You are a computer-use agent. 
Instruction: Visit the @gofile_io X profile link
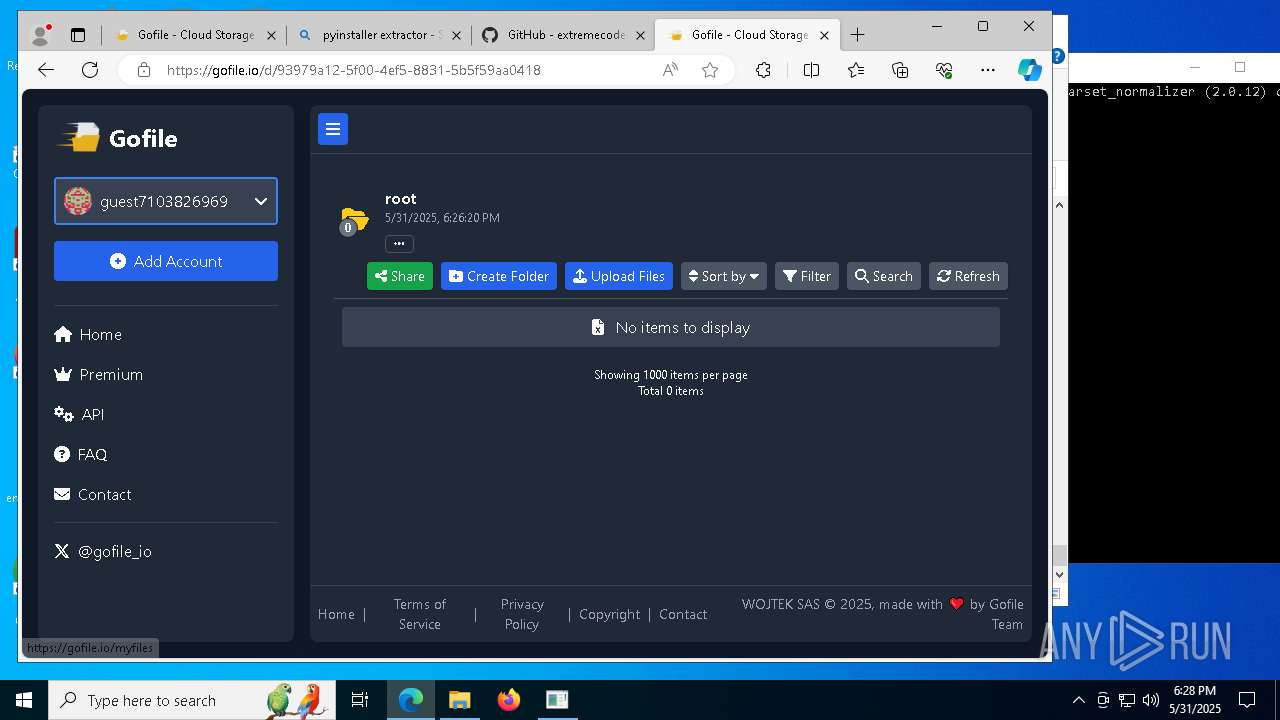(x=103, y=551)
